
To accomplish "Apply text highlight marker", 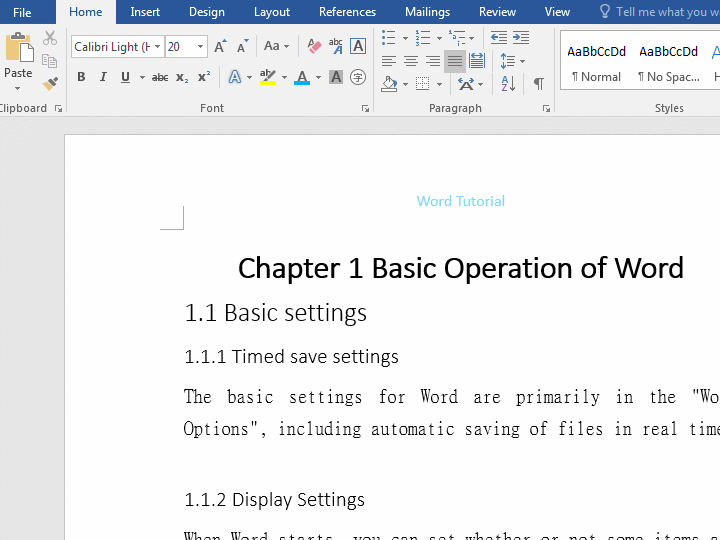I will point(267,77).
